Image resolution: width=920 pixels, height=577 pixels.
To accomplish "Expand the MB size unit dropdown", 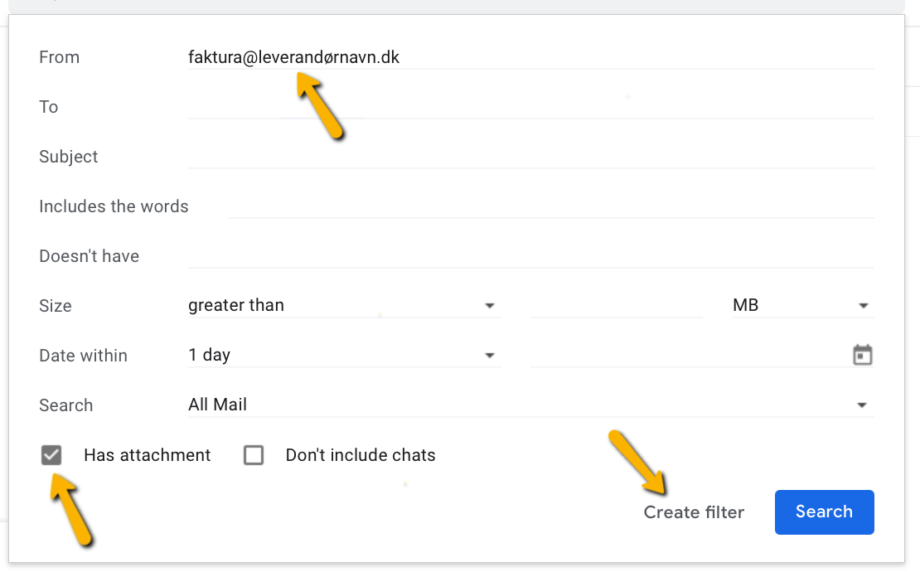I will tap(803, 305).
